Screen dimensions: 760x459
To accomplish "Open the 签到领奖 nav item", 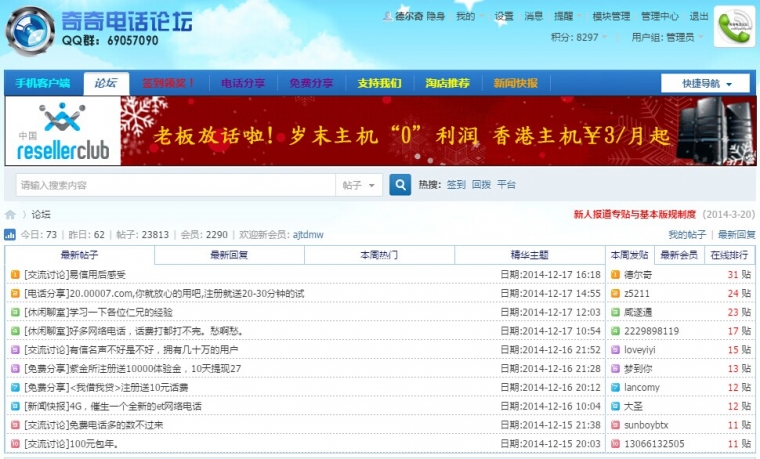I will pos(168,83).
